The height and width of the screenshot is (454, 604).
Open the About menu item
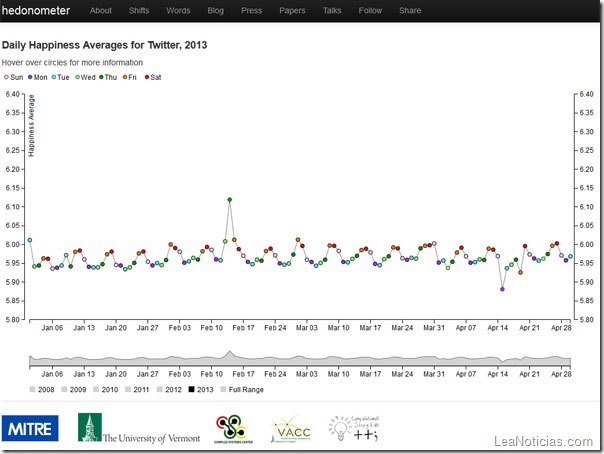point(101,11)
